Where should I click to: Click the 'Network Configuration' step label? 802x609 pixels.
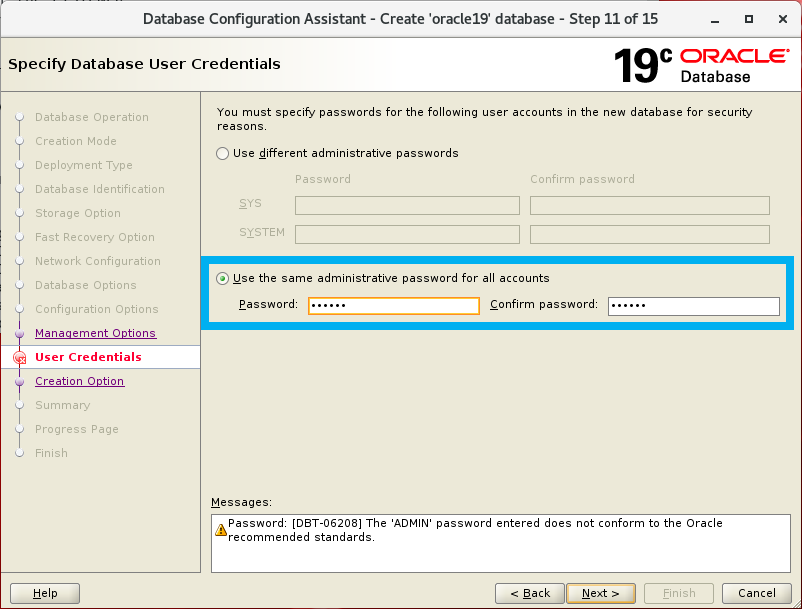pyautogui.click(x=98, y=261)
